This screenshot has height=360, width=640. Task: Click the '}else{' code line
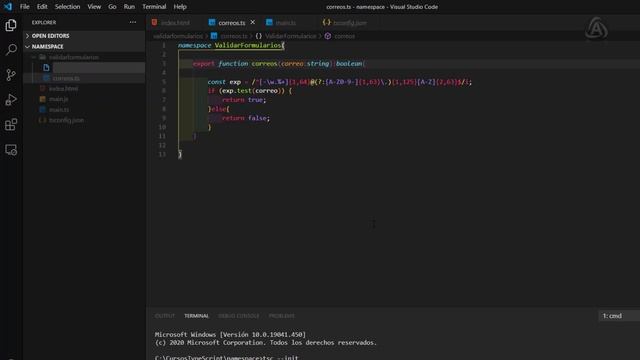pyautogui.click(x=218, y=109)
